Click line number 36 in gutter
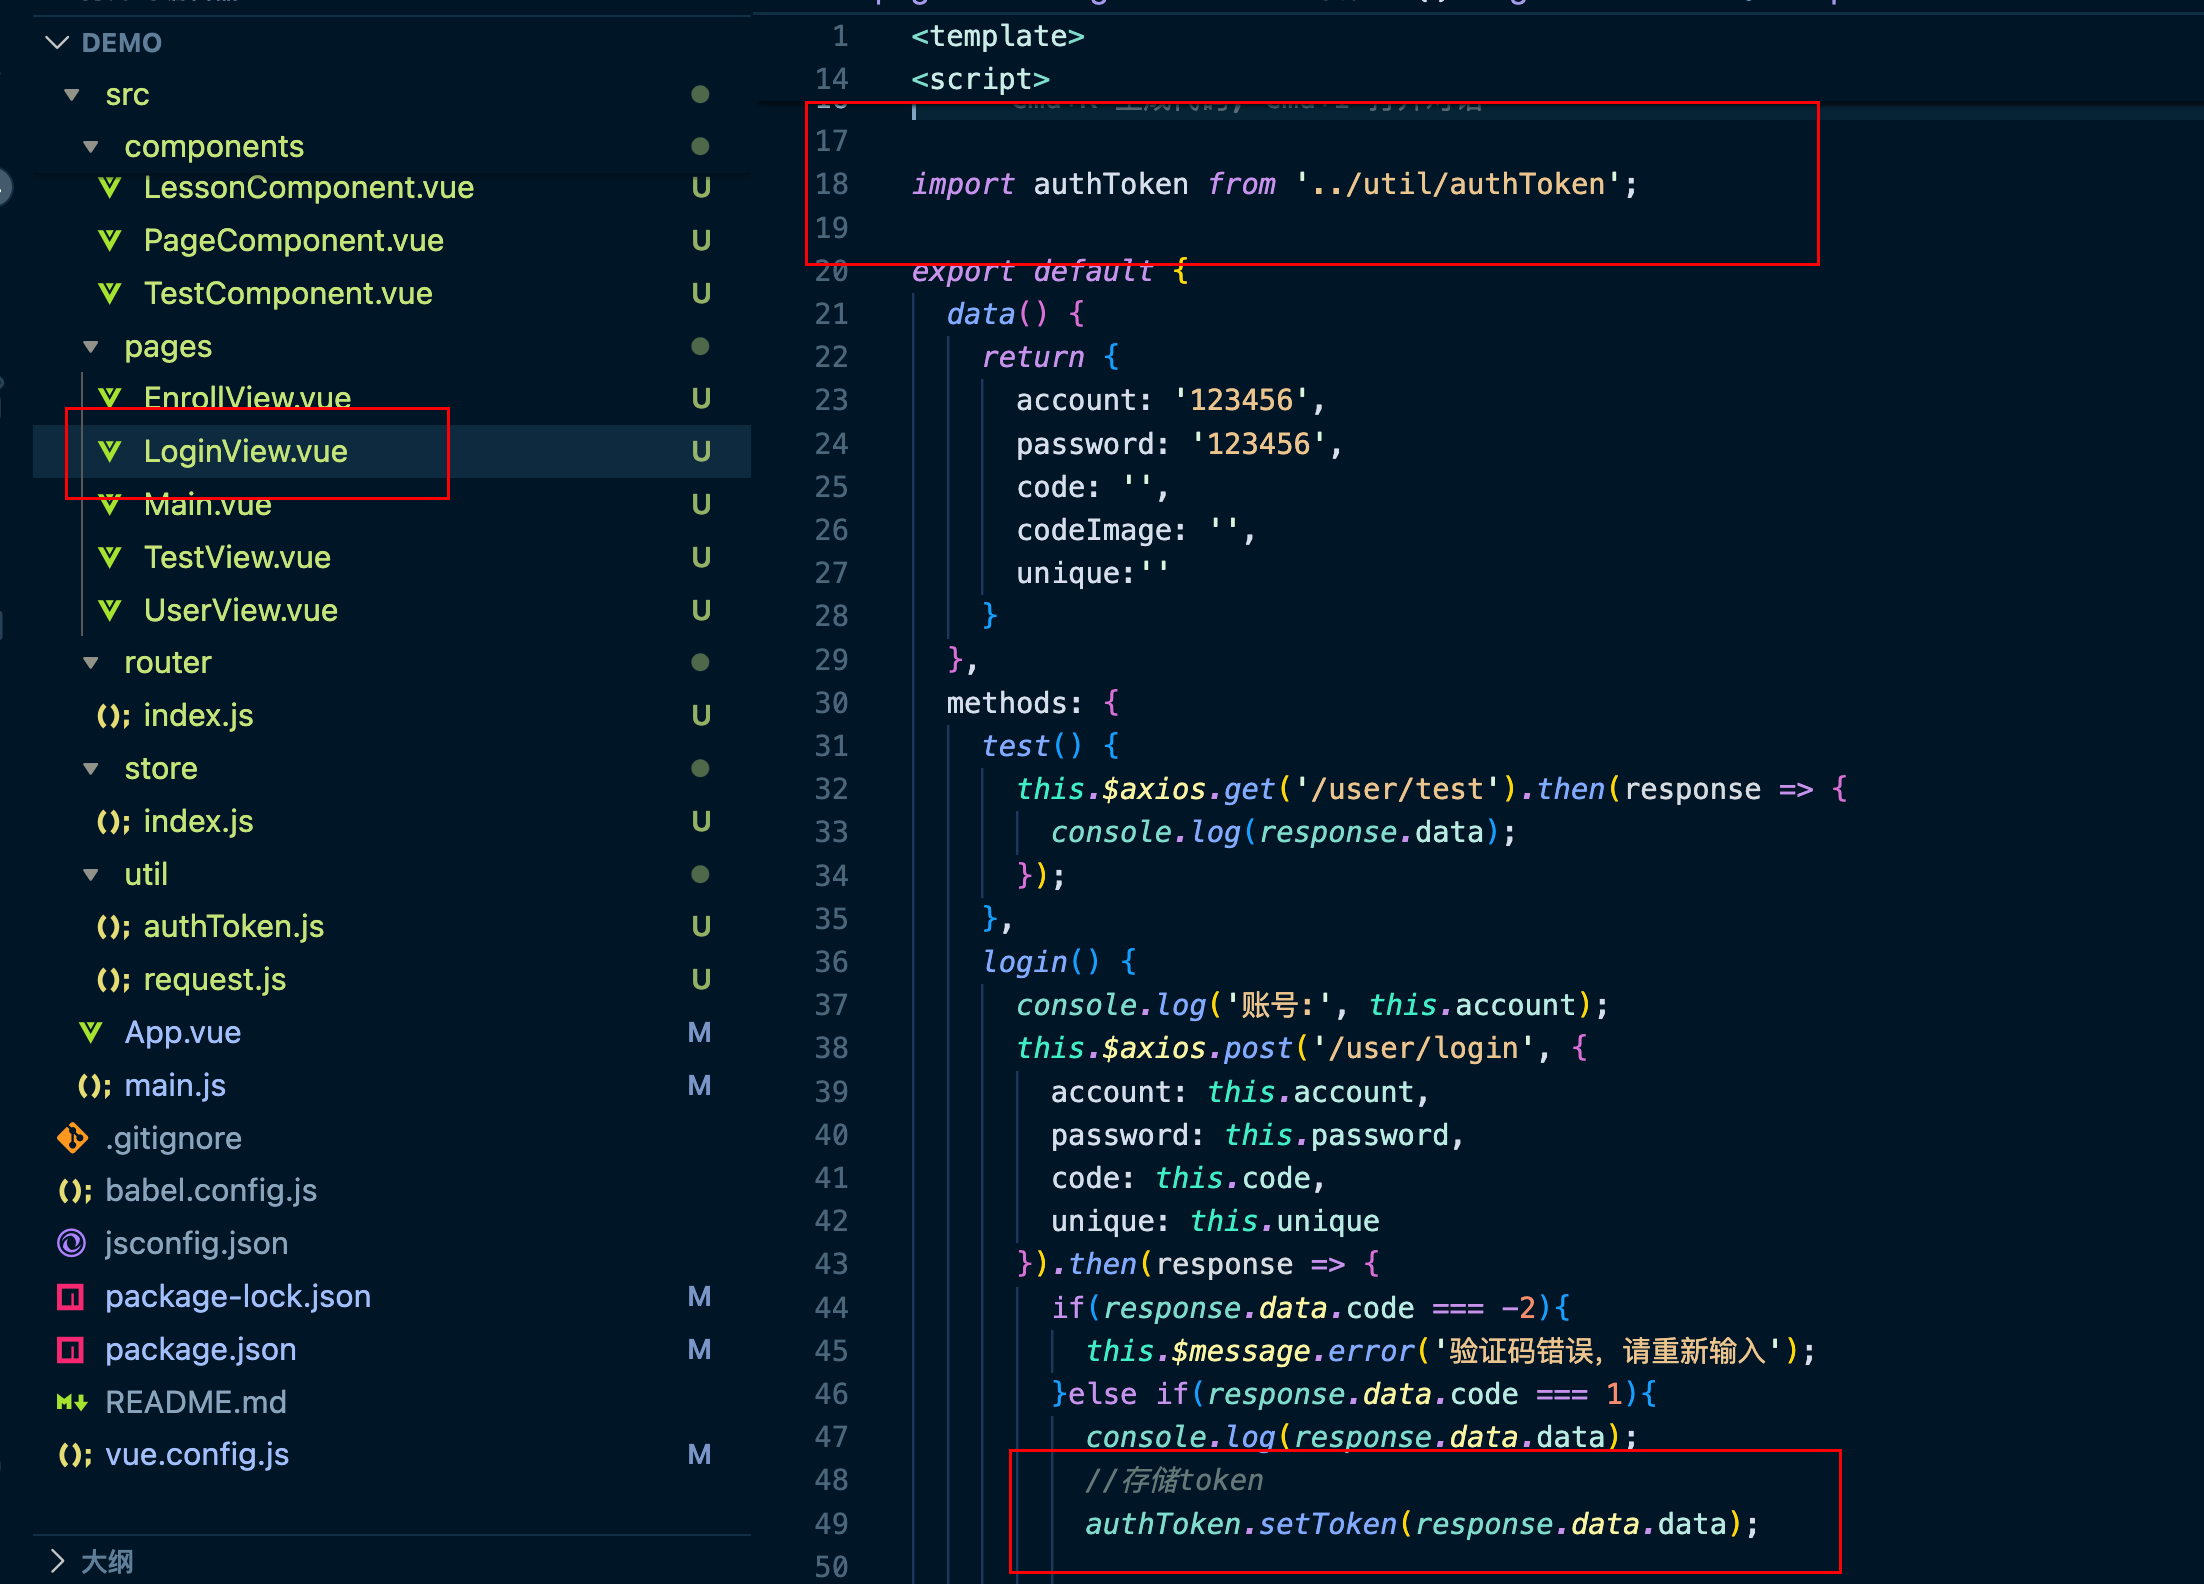This screenshot has width=2204, height=1584. click(831, 962)
